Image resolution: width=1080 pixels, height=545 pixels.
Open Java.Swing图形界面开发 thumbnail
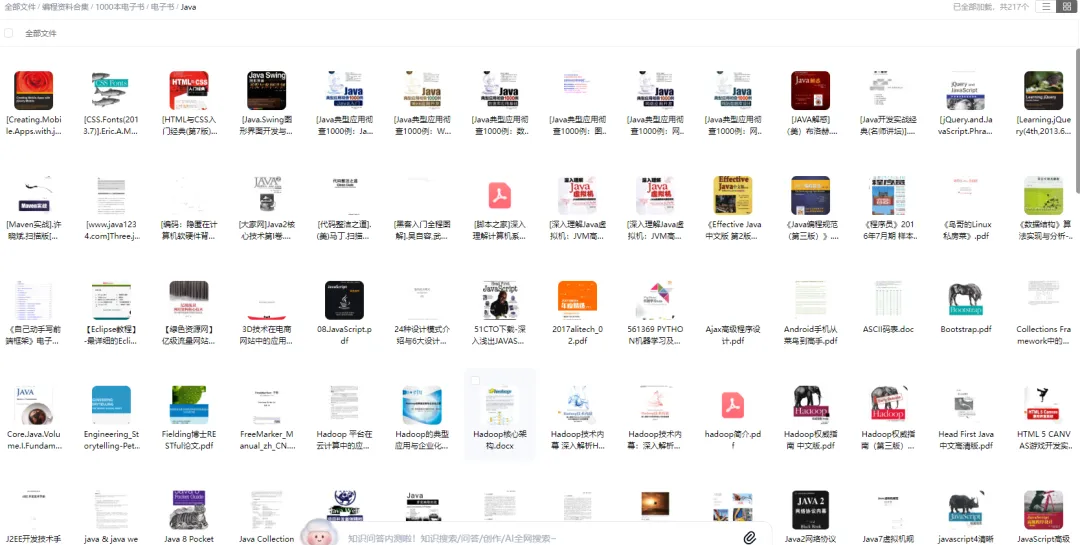267,90
